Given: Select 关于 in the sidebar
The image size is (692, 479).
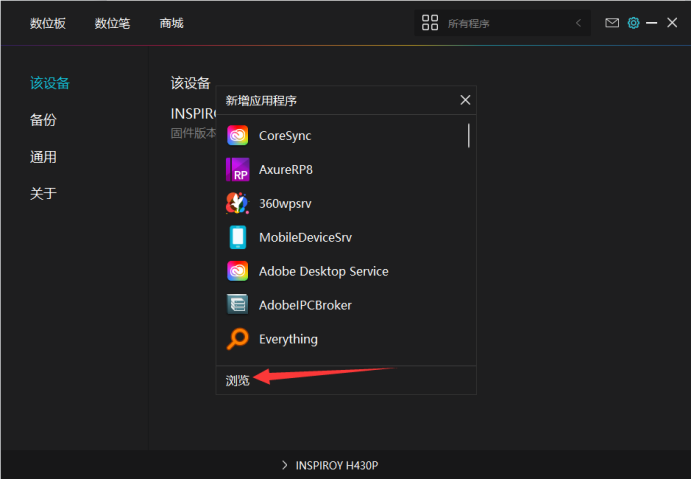Looking at the screenshot, I should pos(43,193).
